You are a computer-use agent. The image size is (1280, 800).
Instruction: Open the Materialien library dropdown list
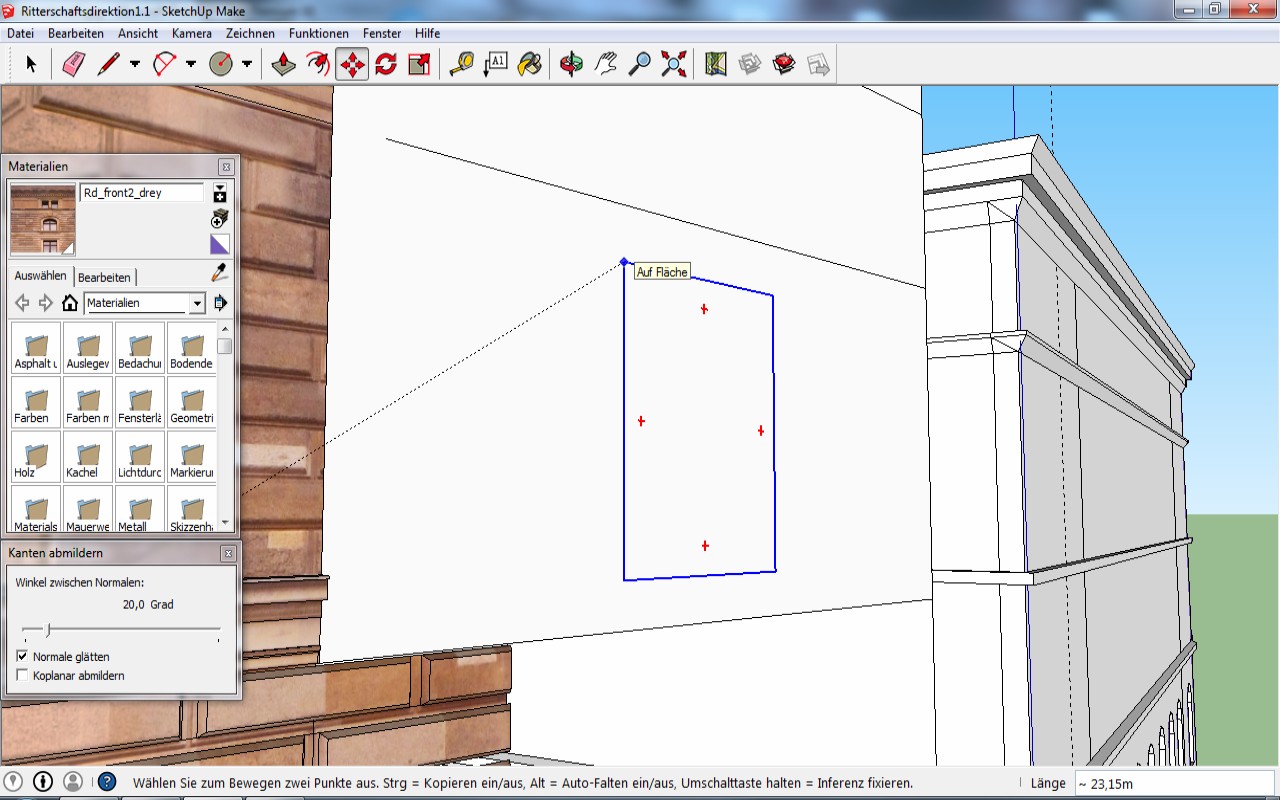coord(197,303)
